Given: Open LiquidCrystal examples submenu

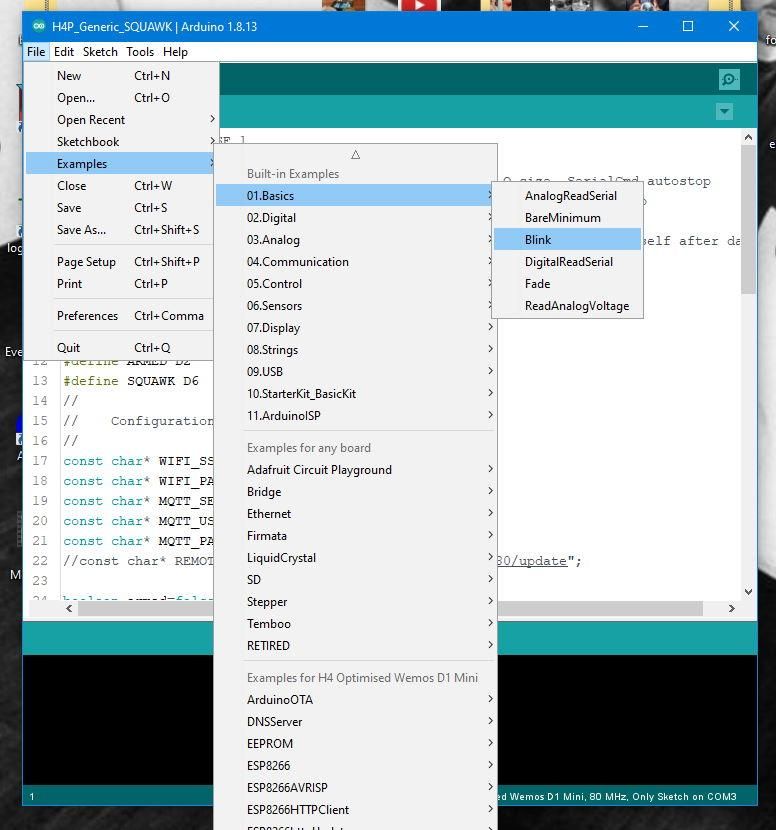Looking at the screenshot, I should pos(355,557).
